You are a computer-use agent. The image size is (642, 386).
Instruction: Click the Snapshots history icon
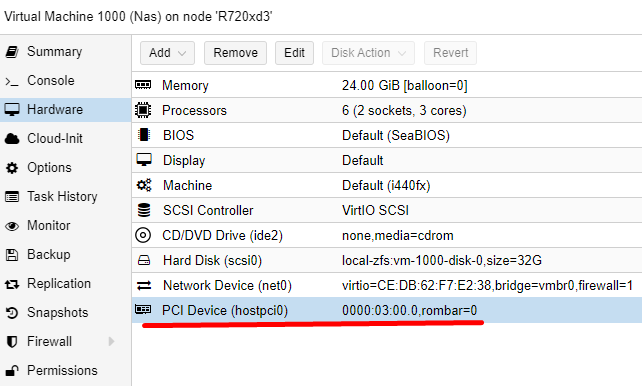12,313
